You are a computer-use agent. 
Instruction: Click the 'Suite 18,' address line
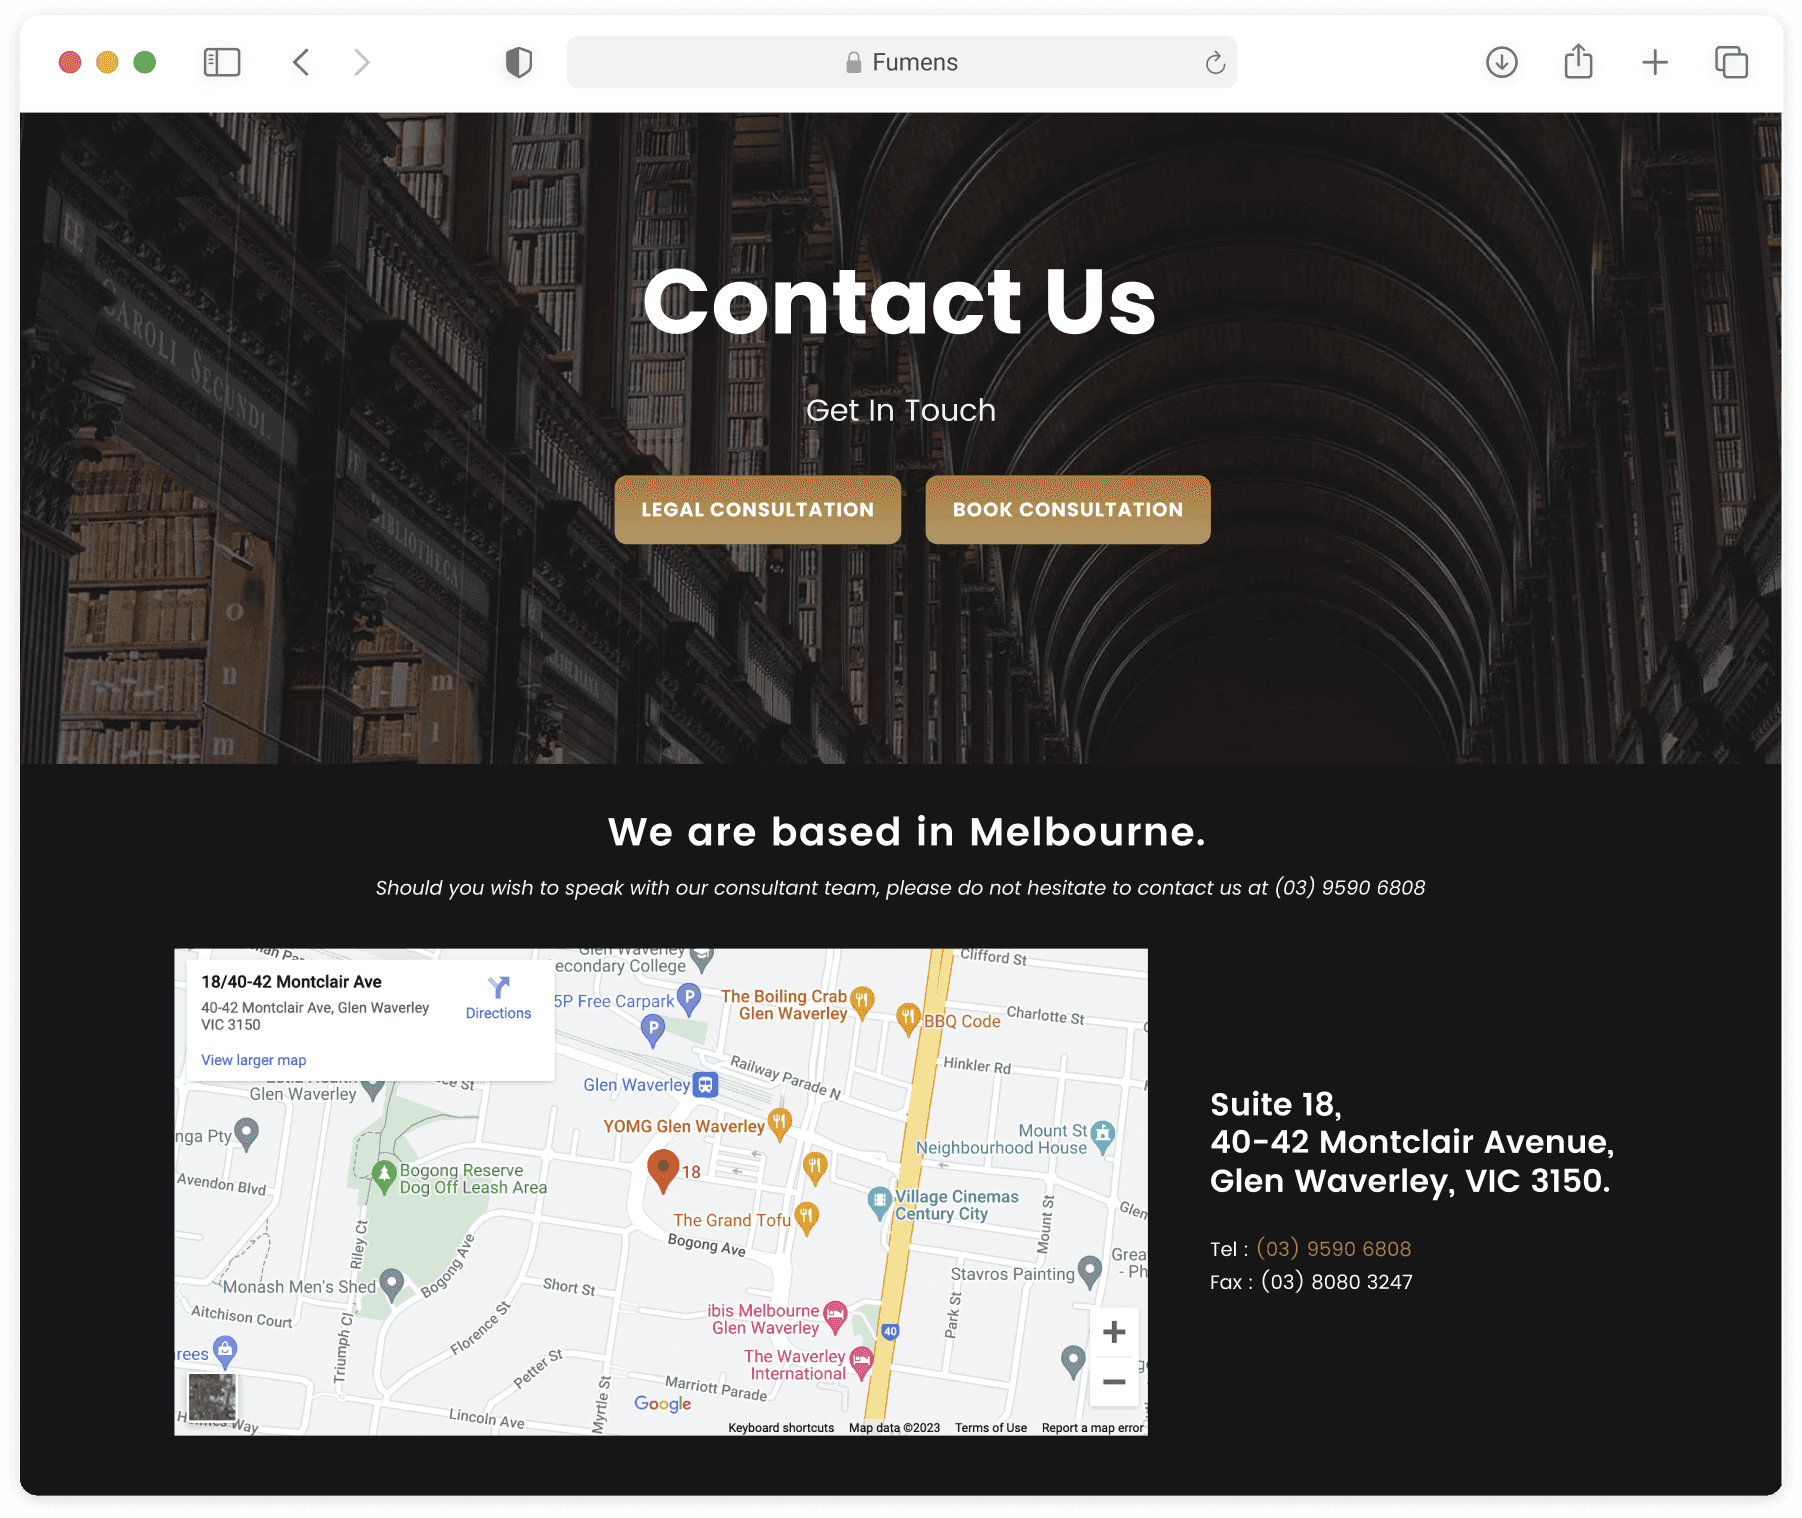[1276, 1105]
